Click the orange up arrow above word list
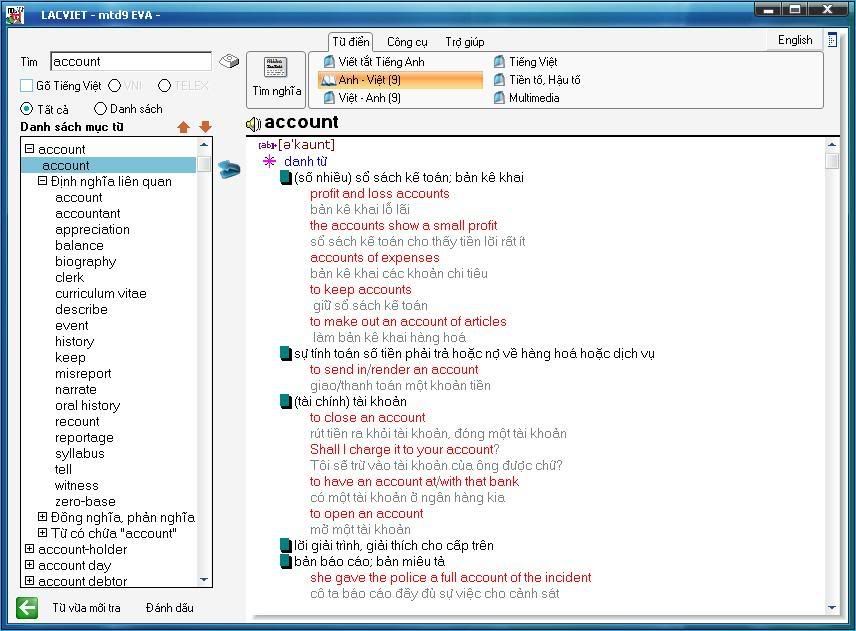856x631 pixels. click(x=183, y=127)
